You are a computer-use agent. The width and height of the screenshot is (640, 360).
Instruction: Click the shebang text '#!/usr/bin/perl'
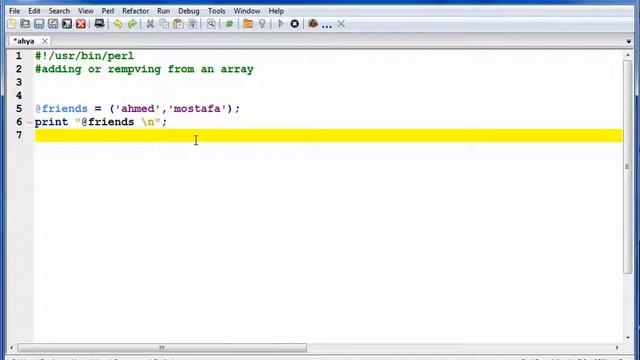[x=84, y=56]
